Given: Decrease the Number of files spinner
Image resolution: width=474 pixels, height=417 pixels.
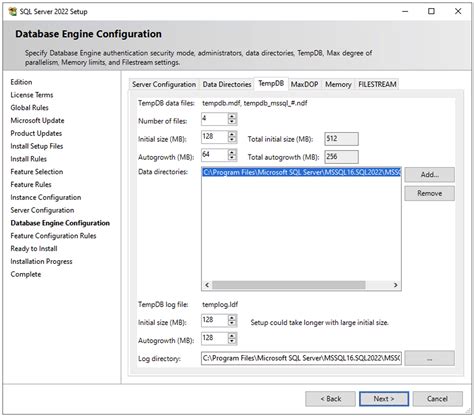Looking at the screenshot, I should click(x=232, y=122).
